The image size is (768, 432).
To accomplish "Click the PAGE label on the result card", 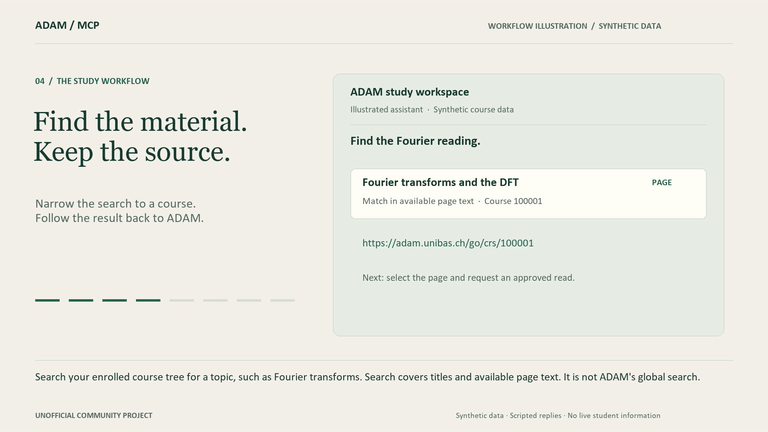I will point(661,182).
